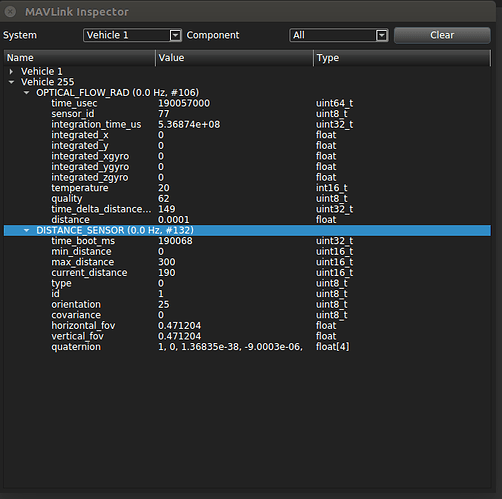Expand the Vehicle 1 tree node
Viewport: 502px width, 499px height.
pos(11,71)
